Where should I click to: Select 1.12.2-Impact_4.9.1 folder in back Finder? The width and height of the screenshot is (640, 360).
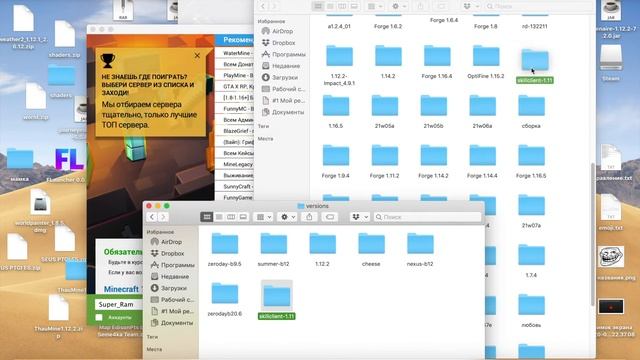[339, 65]
